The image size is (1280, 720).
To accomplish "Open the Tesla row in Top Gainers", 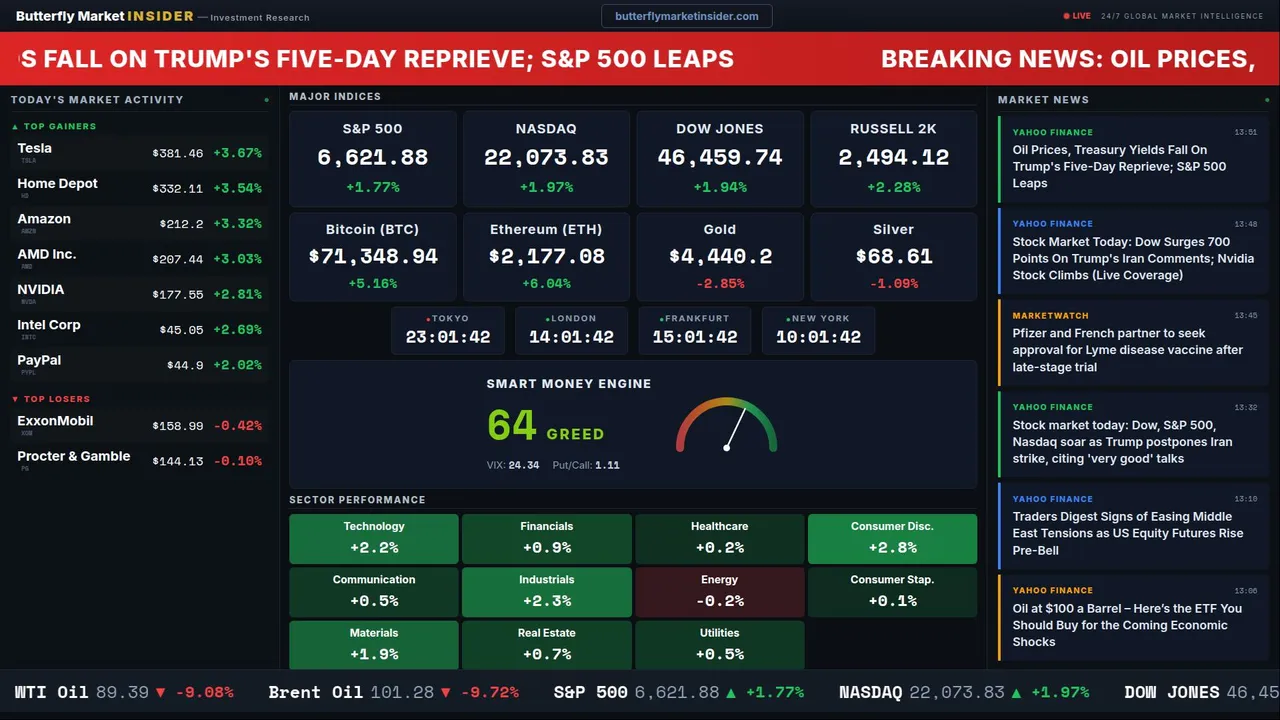I will tap(139, 153).
